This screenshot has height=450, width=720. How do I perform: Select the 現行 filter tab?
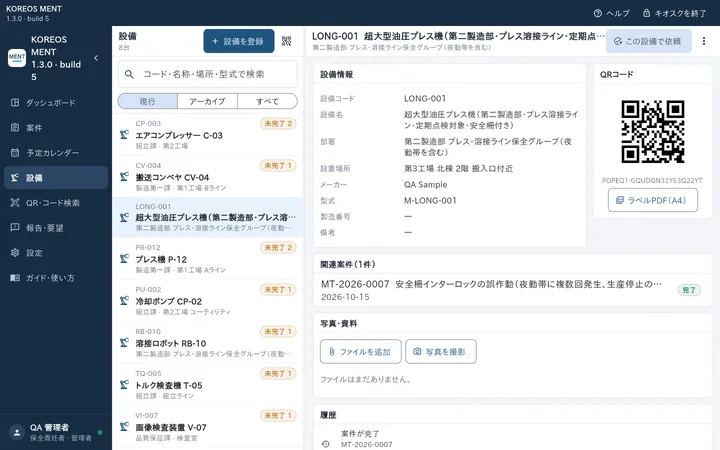point(147,101)
